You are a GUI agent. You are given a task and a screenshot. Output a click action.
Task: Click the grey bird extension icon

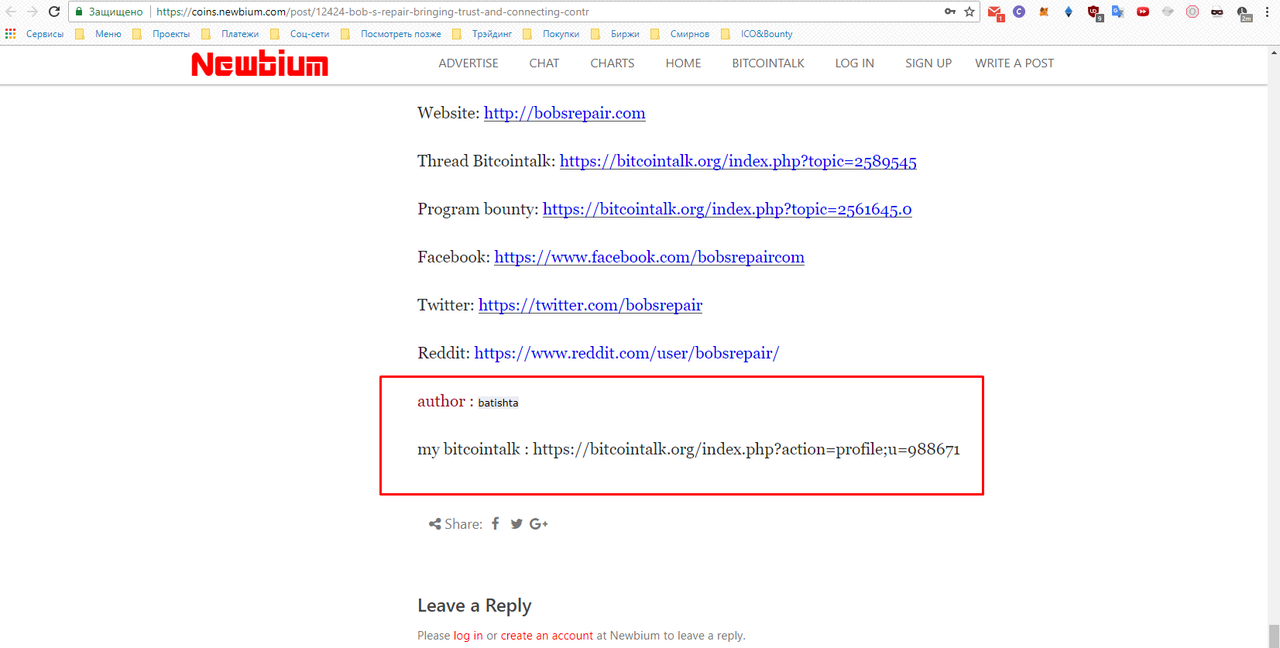[1167, 12]
